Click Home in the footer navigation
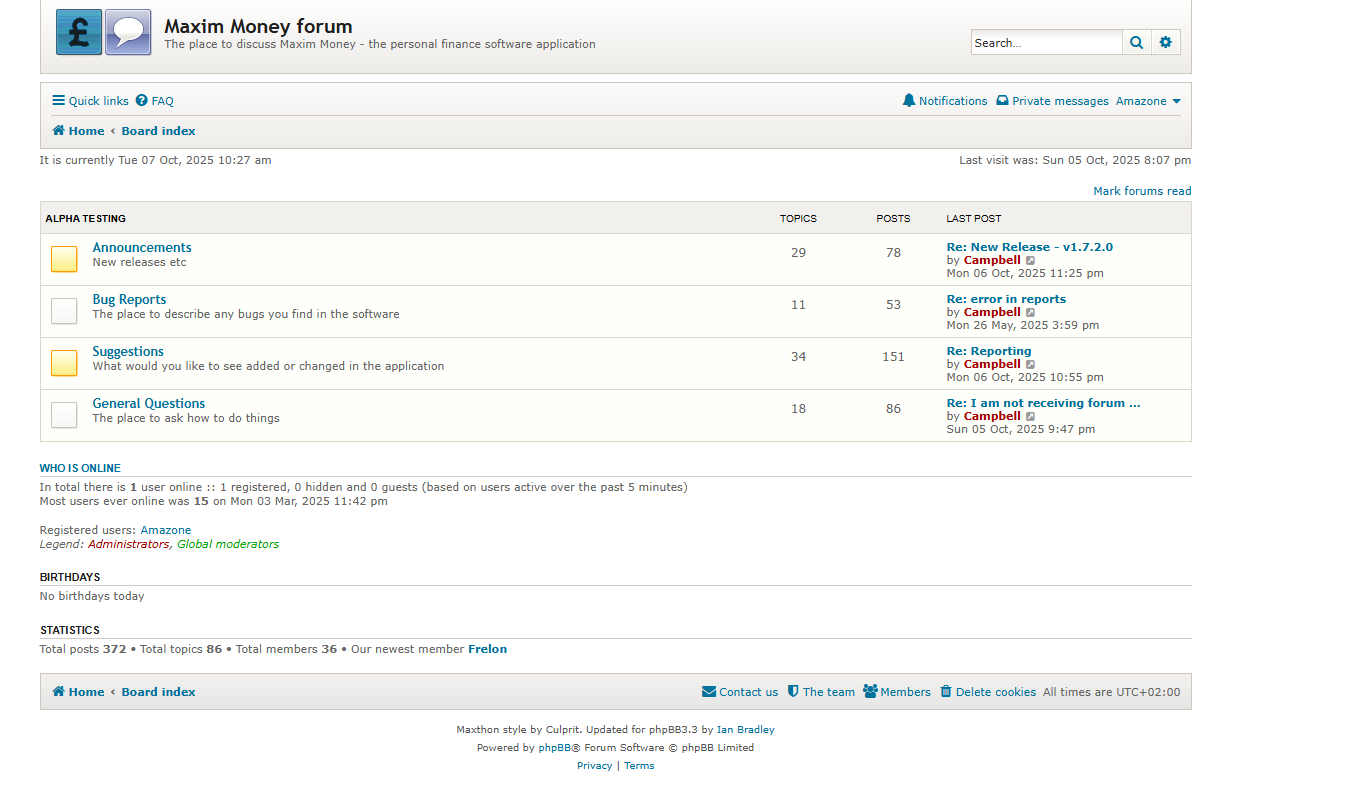The image size is (1366, 786). click(78, 692)
